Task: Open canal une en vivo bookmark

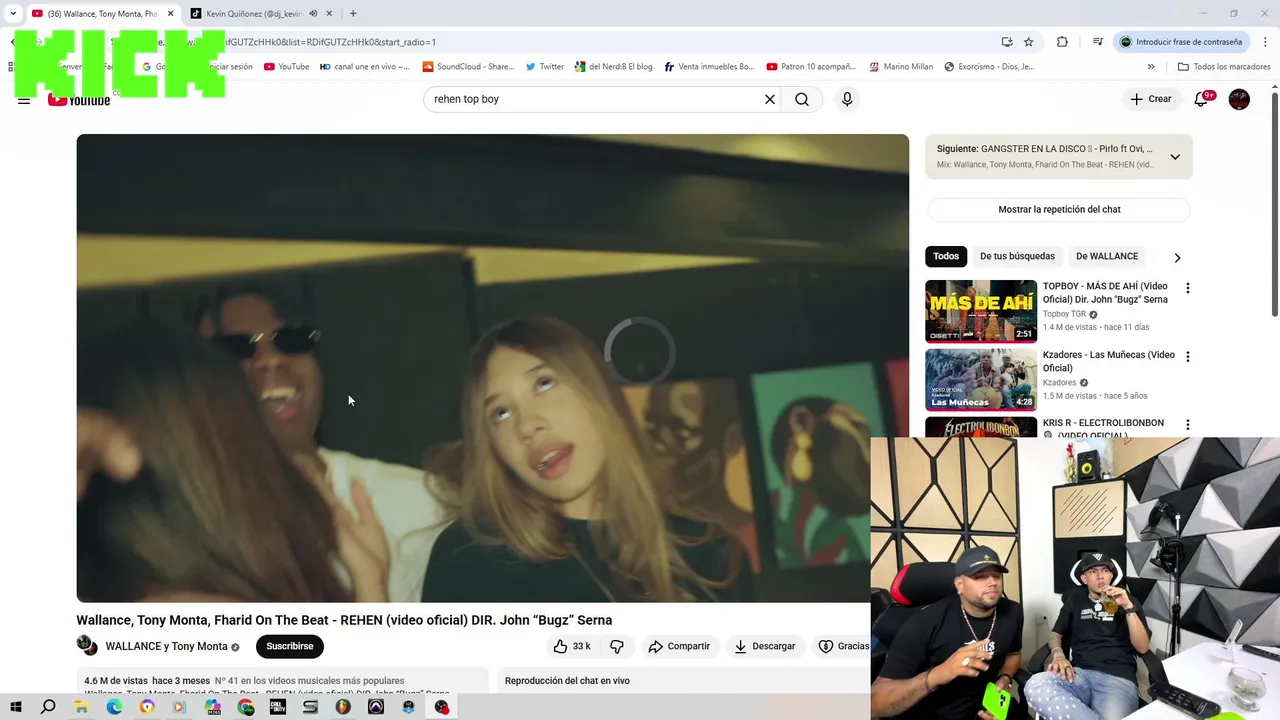Action: [x=365, y=67]
